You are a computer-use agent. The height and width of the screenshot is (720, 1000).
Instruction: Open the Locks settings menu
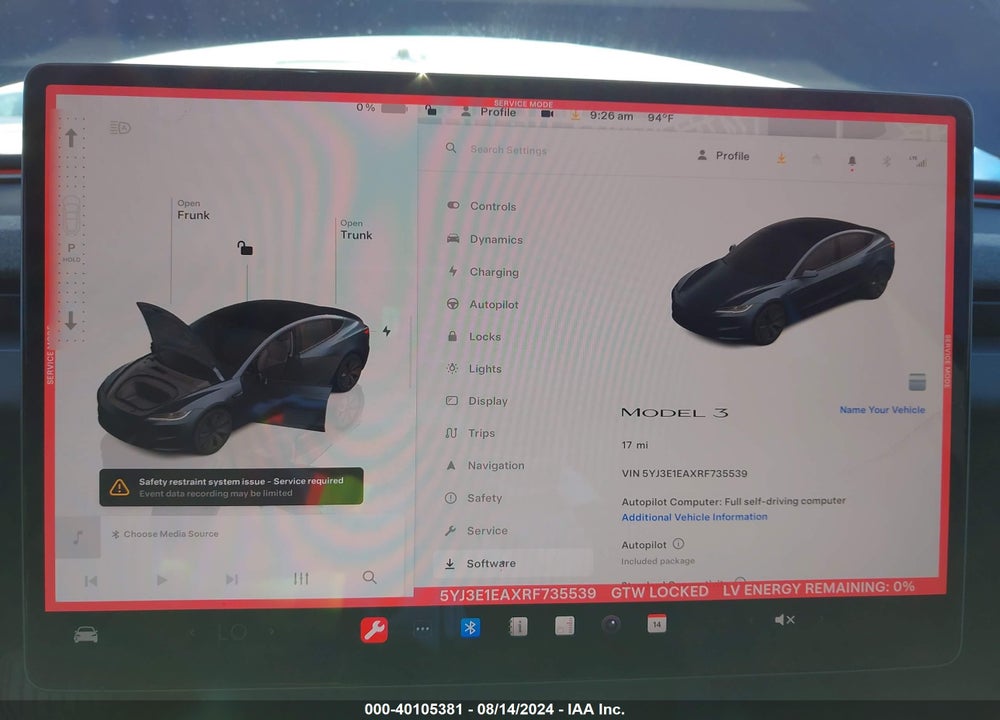coord(474,337)
